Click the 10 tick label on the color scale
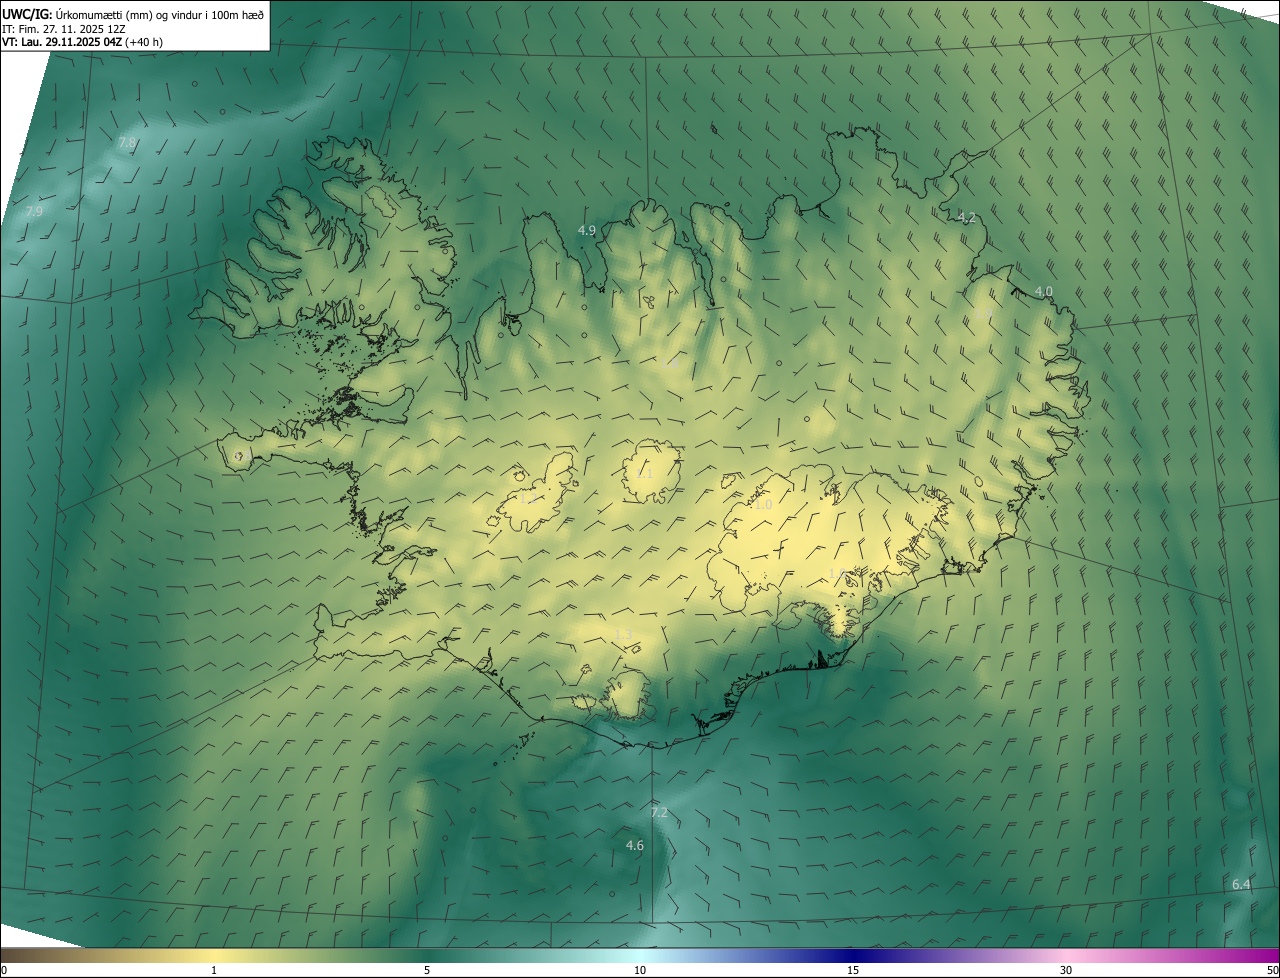This screenshot has width=1280, height=978. point(640,970)
